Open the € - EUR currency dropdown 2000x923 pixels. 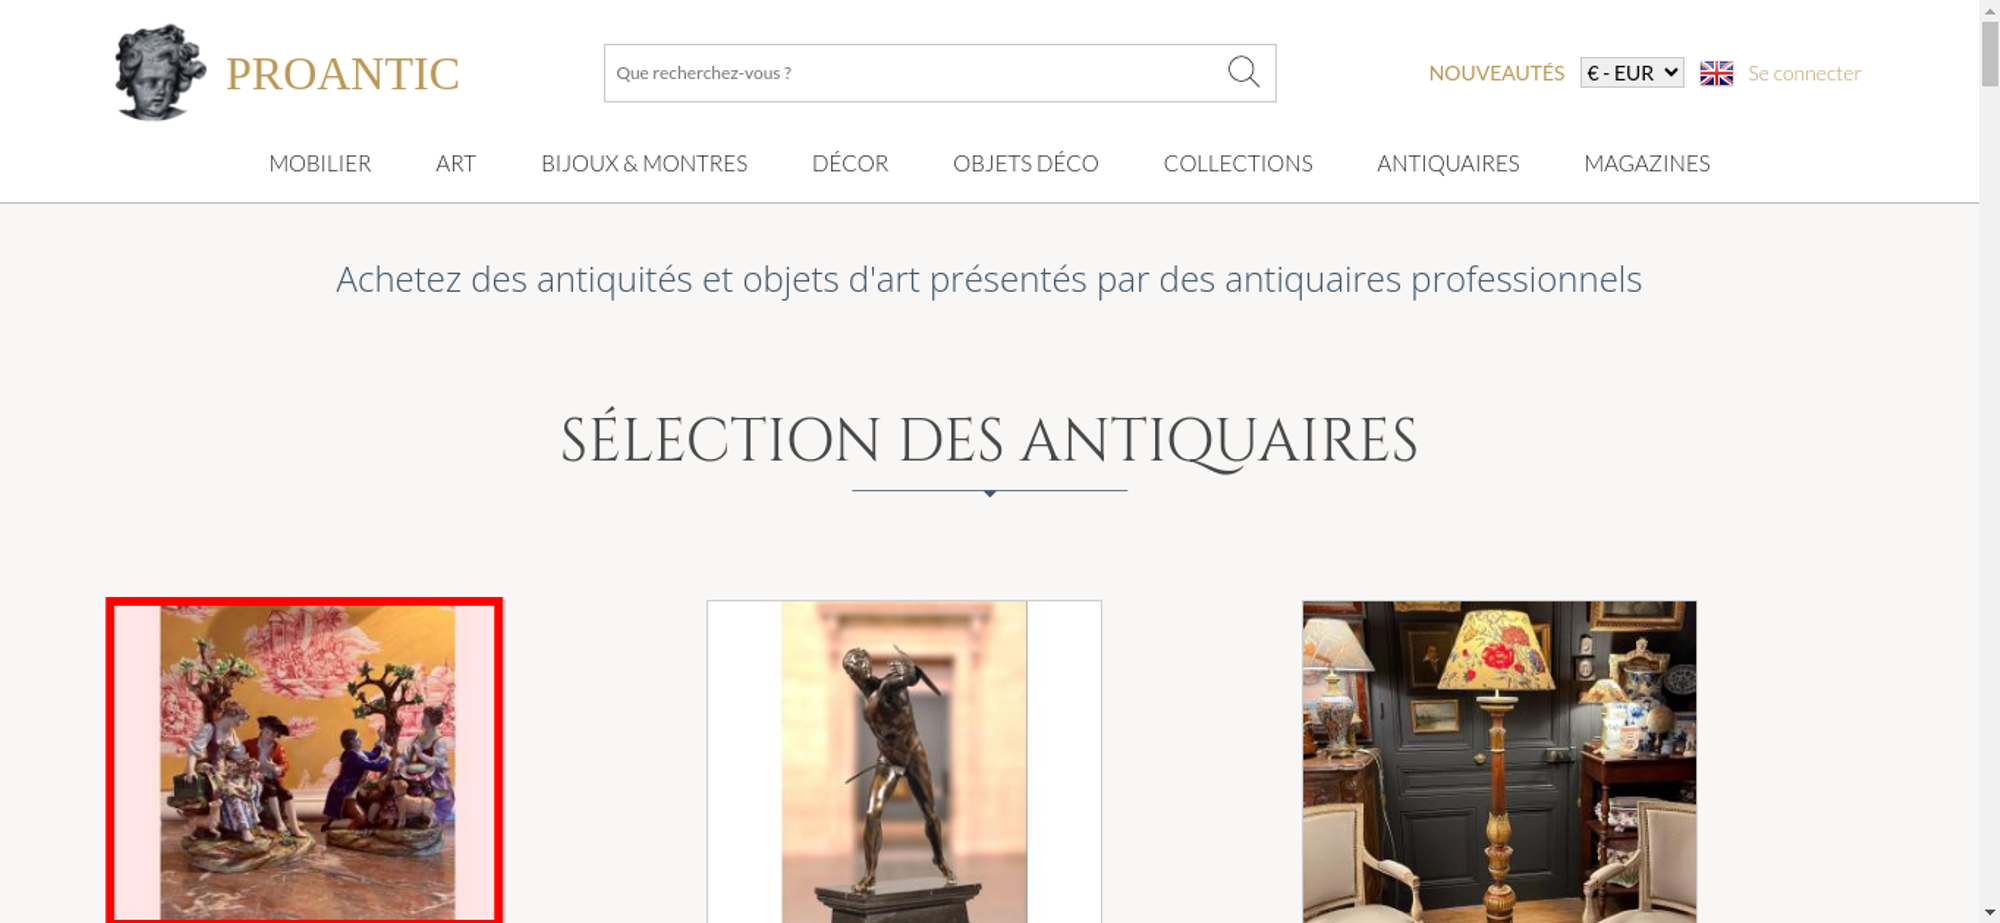coord(1632,73)
